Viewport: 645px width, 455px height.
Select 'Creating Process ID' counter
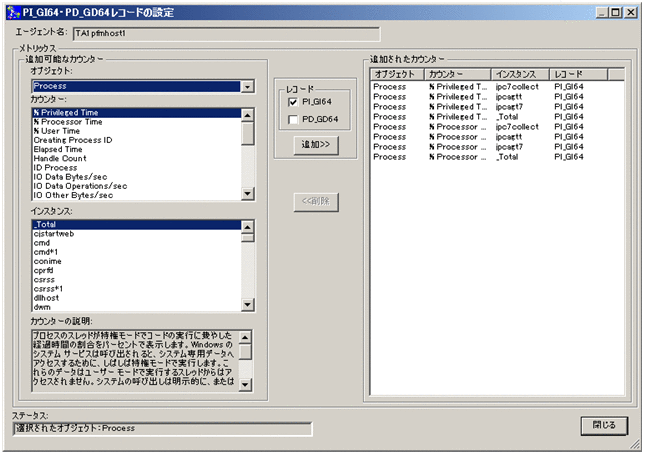point(137,140)
